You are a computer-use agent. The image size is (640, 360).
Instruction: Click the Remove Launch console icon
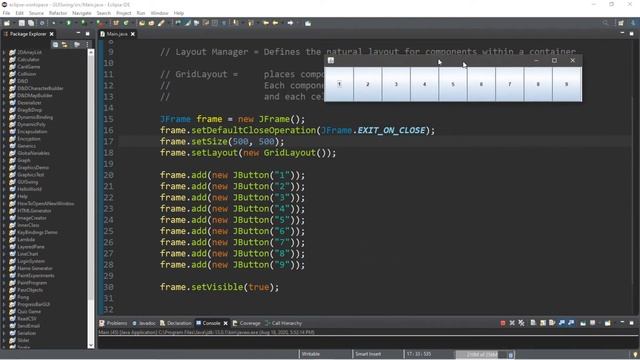512,323
